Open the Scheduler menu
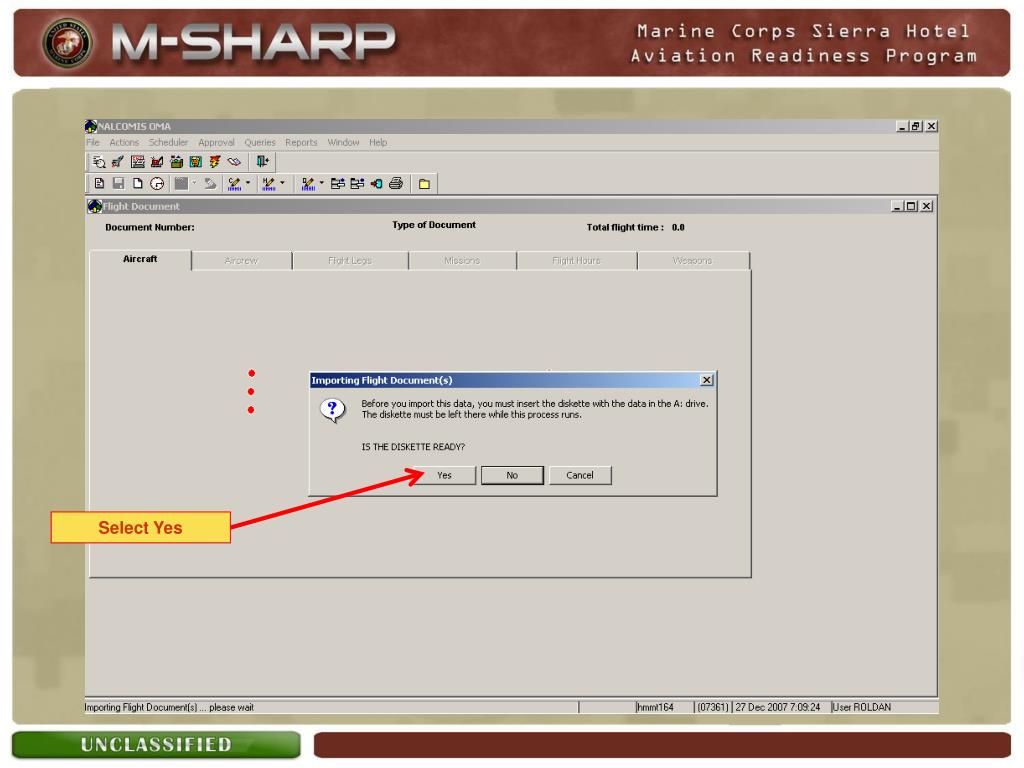This screenshot has height=768, width=1024. coord(168,142)
